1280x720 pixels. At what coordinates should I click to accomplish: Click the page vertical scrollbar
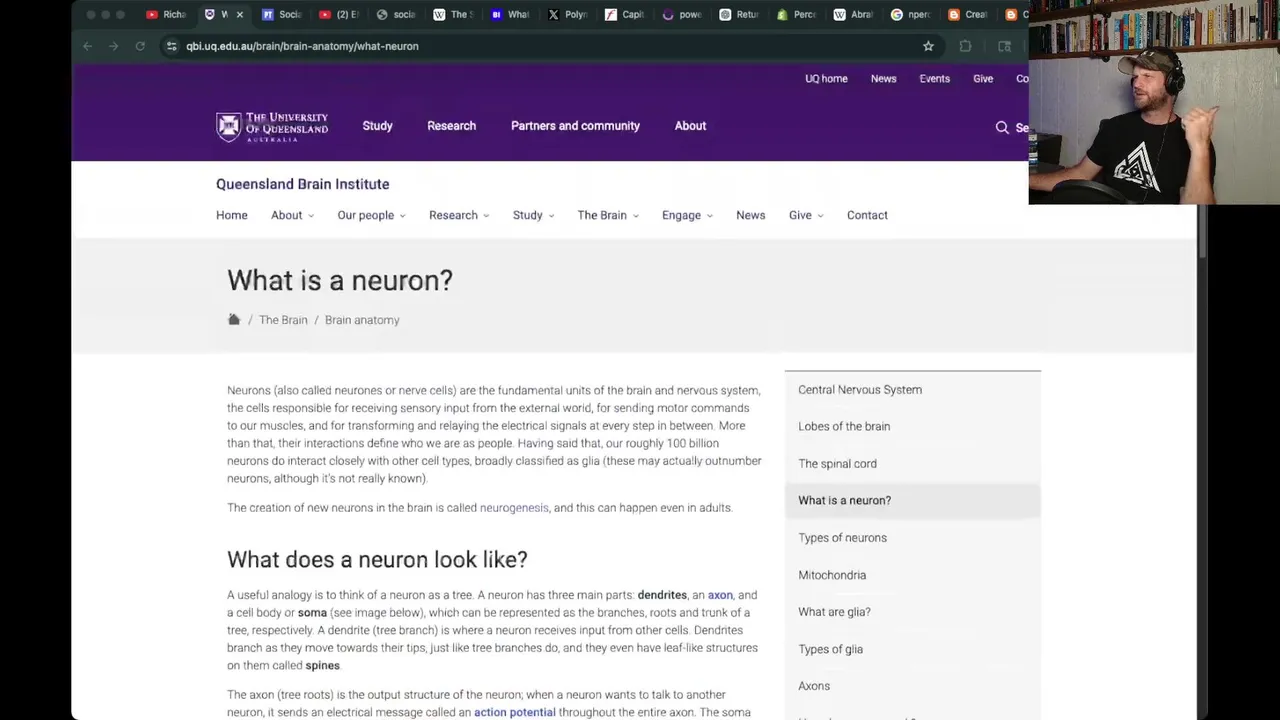(1203, 232)
